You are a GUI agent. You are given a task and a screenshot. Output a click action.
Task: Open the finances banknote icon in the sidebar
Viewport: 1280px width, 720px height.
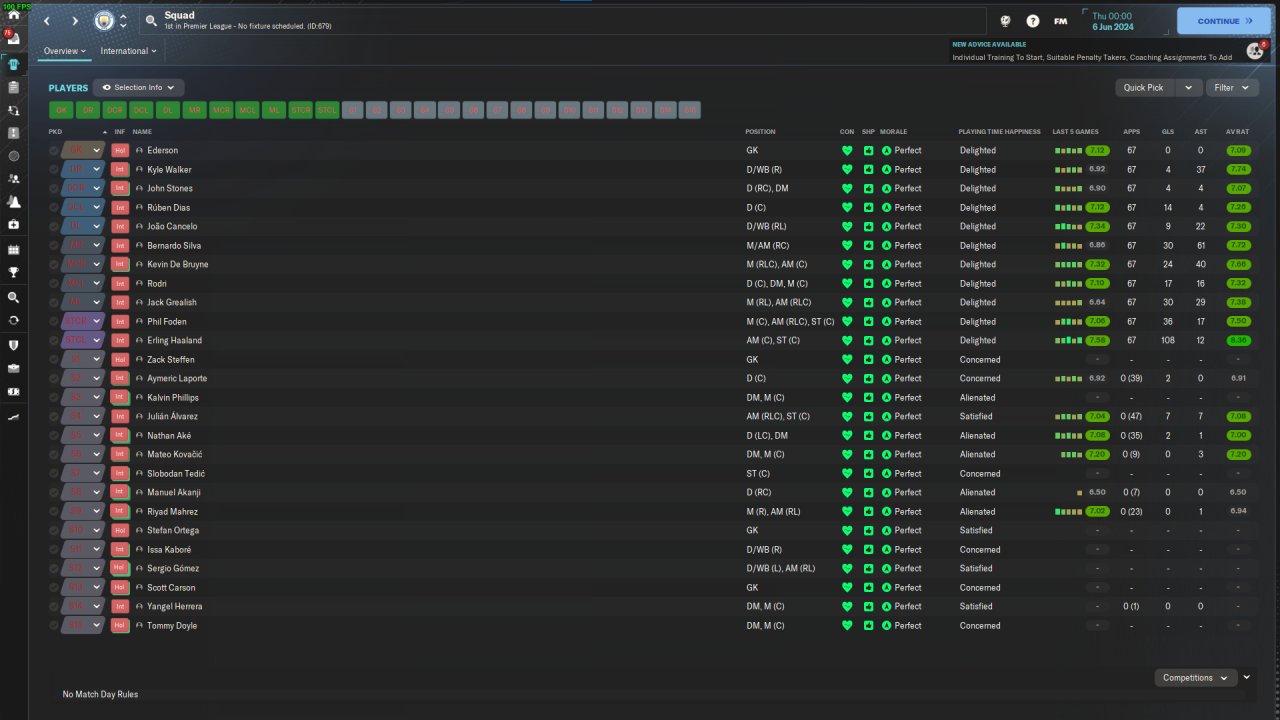pyautogui.click(x=14, y=391)
